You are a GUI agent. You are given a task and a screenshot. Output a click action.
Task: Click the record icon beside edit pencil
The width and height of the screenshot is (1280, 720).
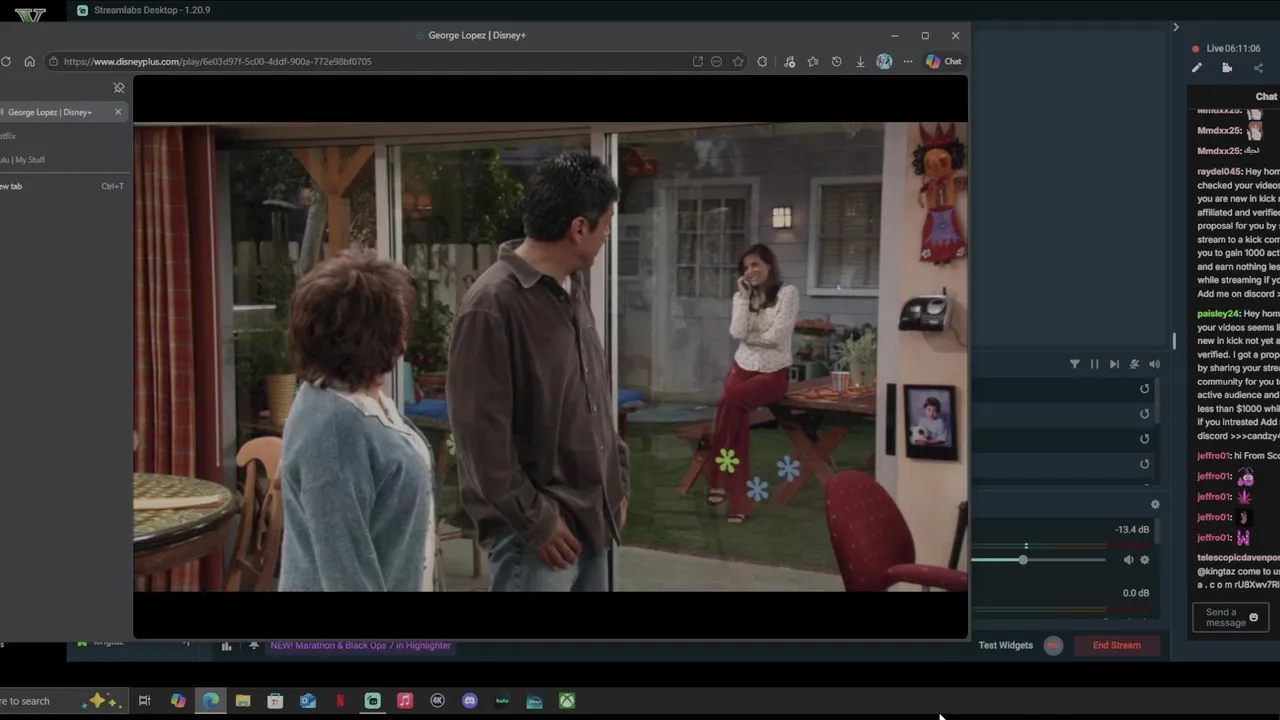(1227, 68)
